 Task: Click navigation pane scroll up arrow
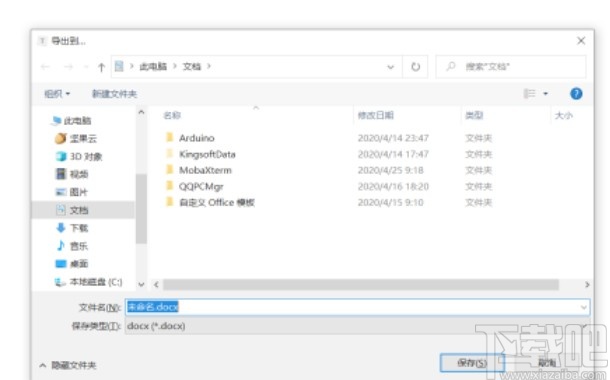tap(141, 112)
